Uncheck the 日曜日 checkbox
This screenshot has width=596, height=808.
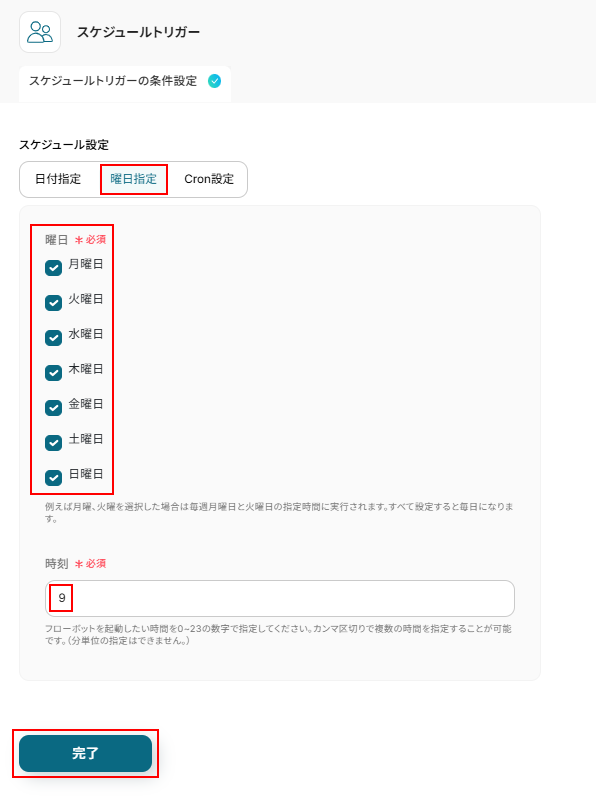pyautogui.click(x=54, y=478)
